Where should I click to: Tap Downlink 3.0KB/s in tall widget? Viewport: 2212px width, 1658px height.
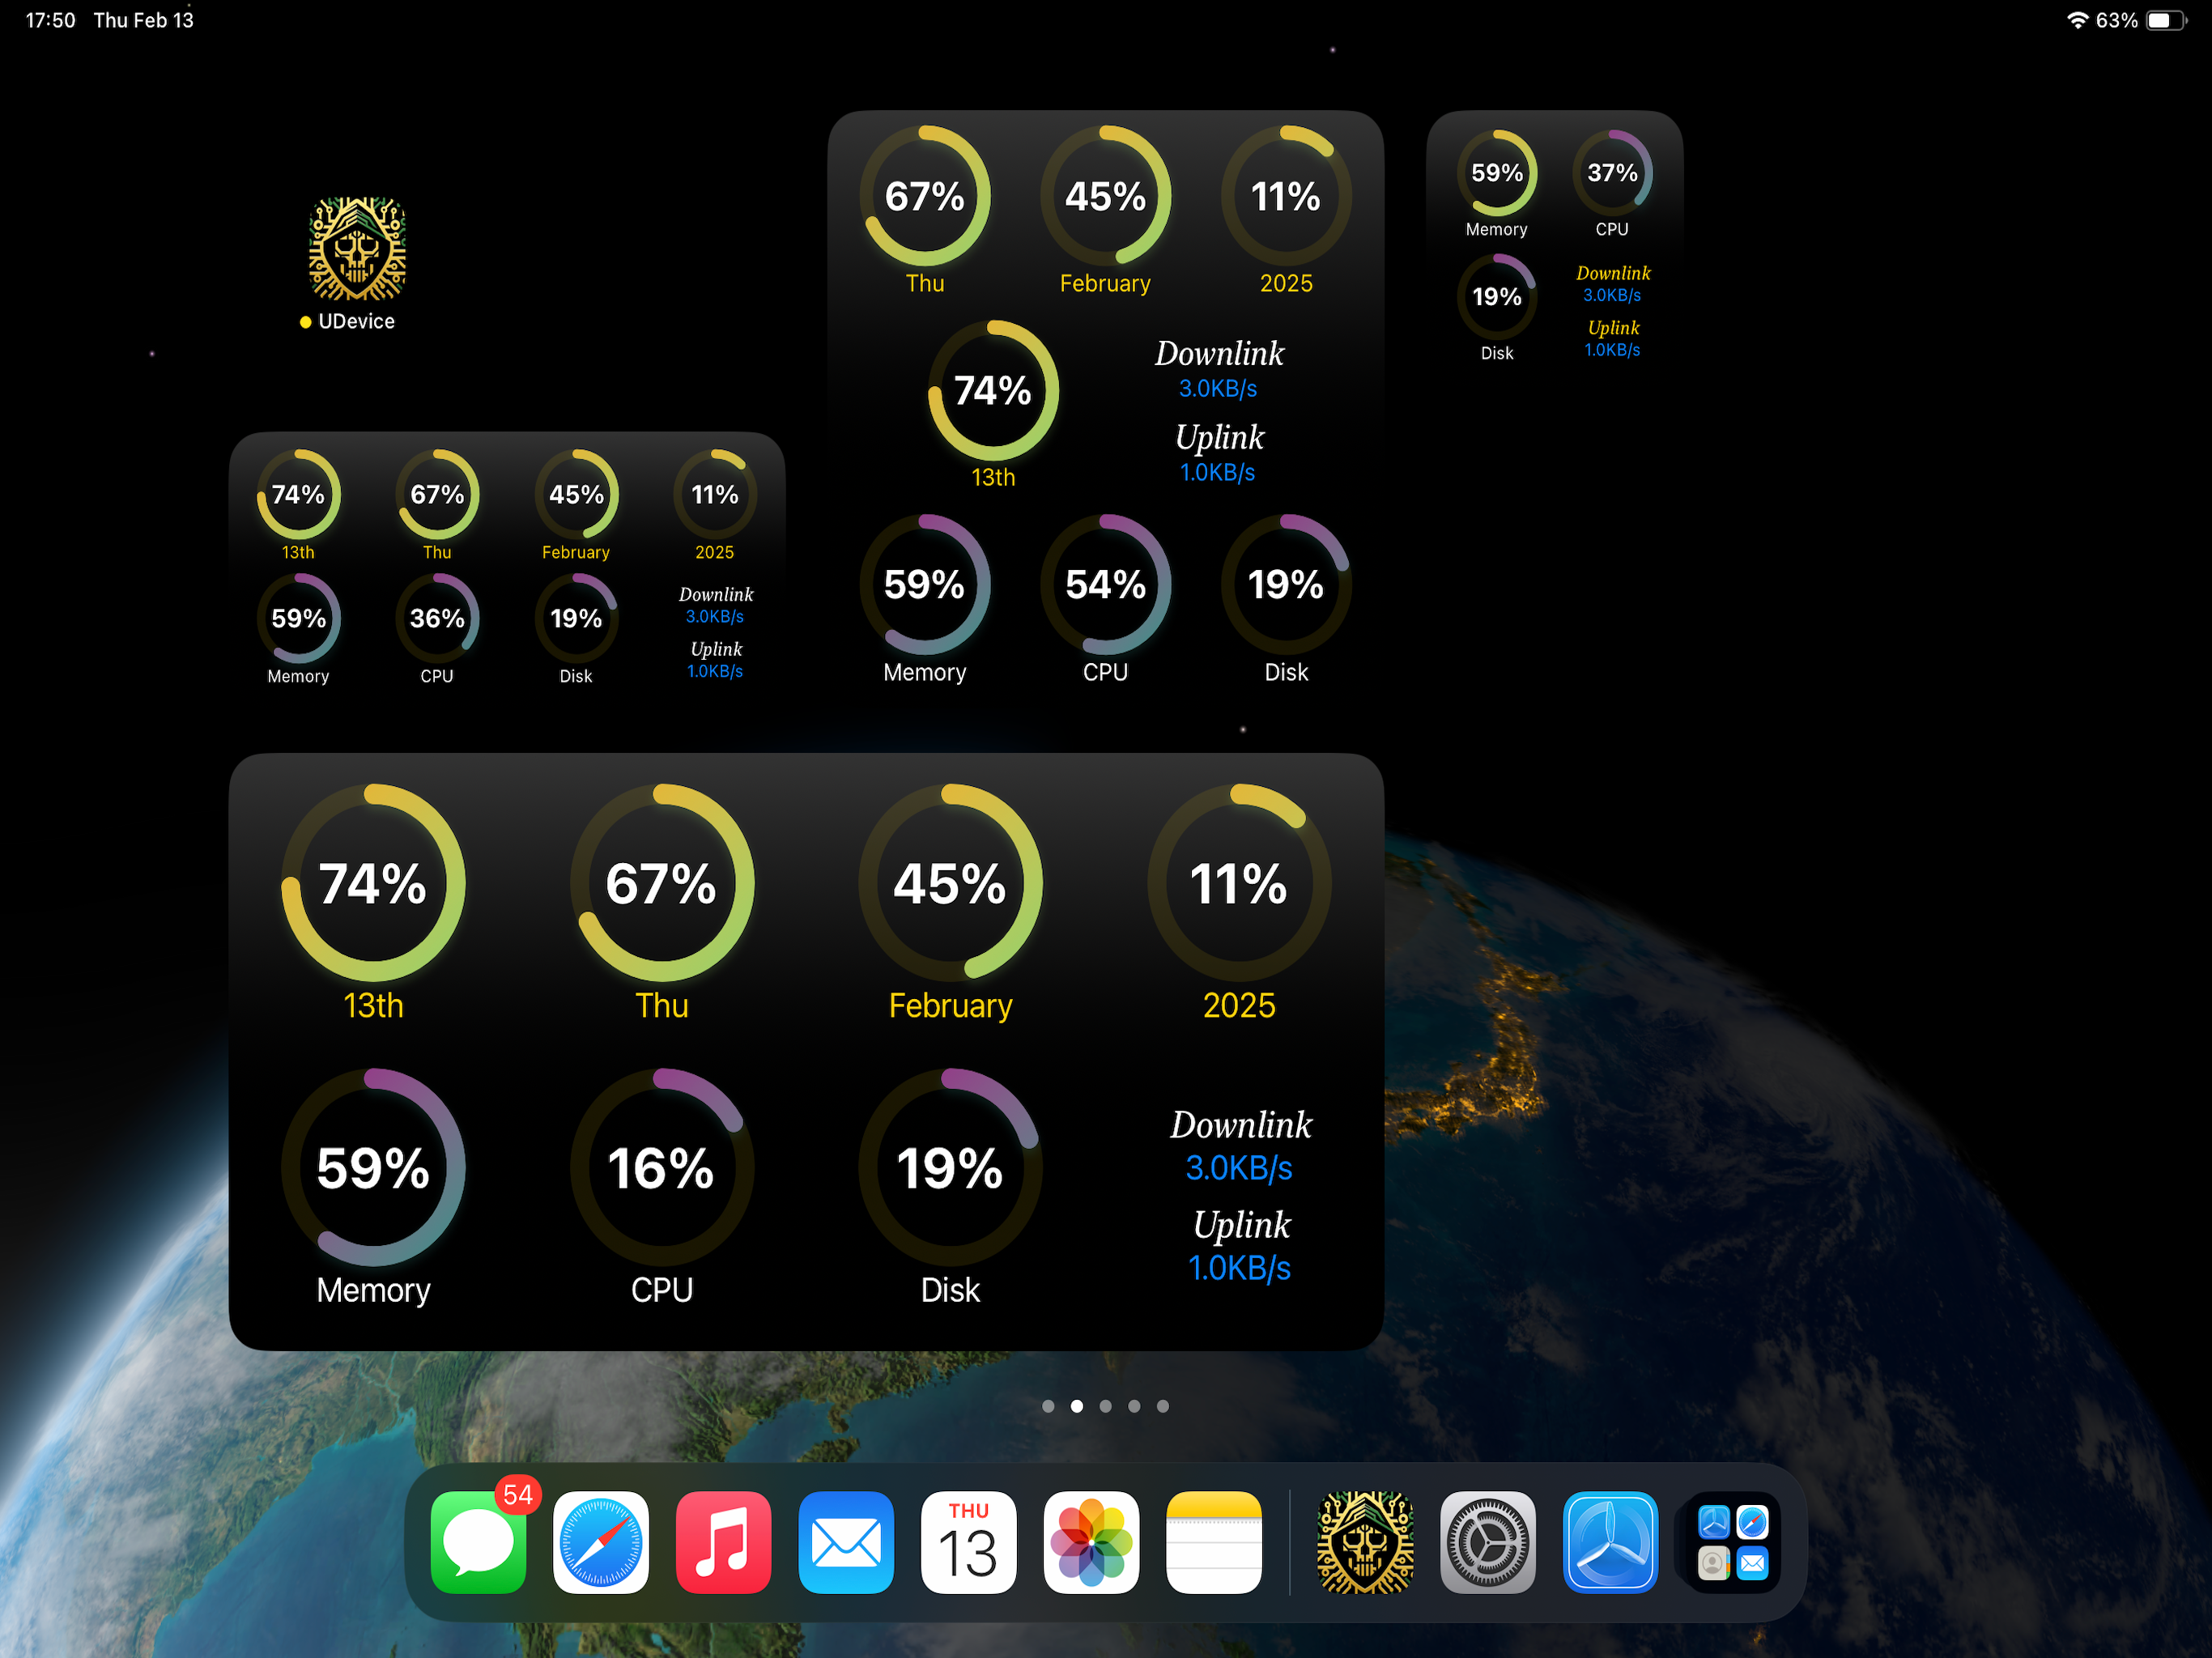point(1218,369)
